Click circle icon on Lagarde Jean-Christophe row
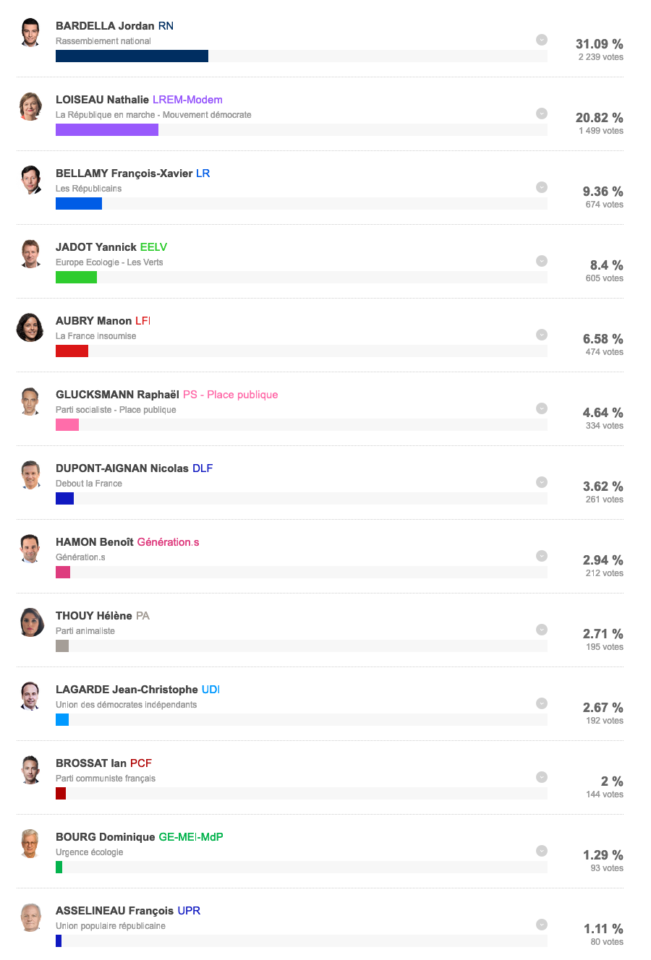 tap(541, 703)
